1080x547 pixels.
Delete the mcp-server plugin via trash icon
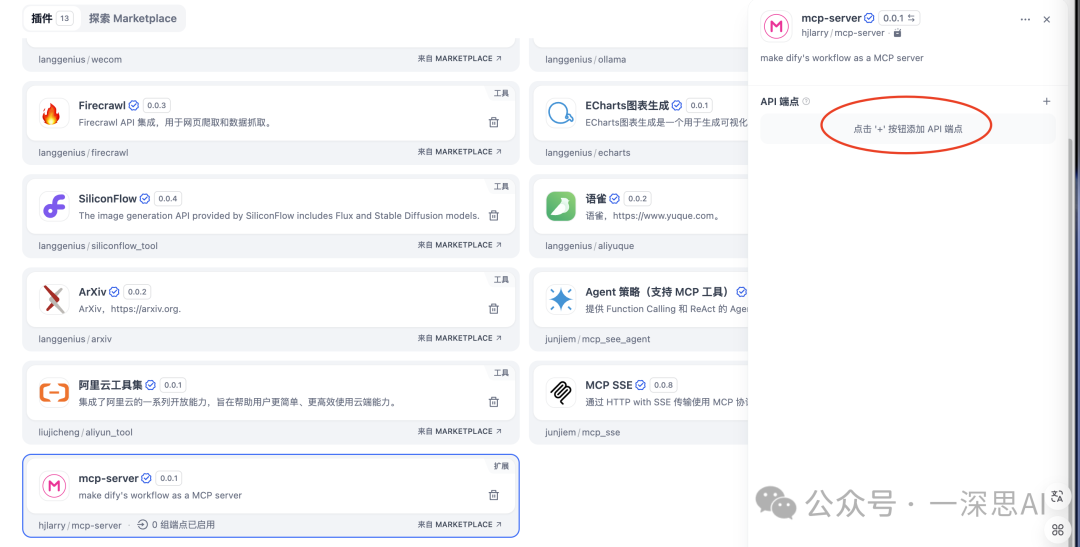tap(493, 495)
